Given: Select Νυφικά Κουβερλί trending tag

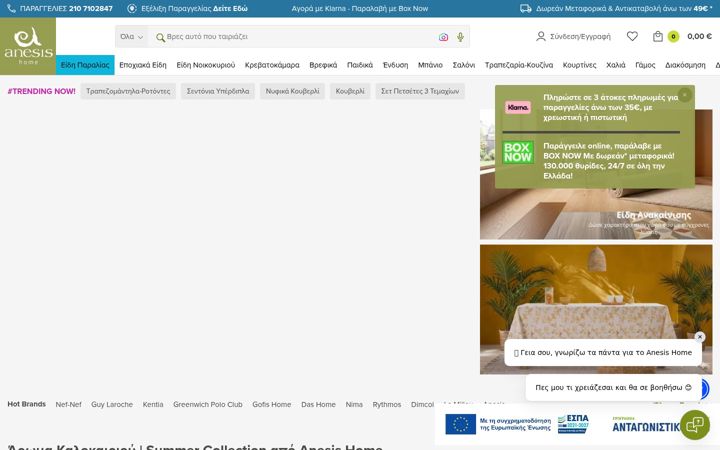Looking at the screenshot, I should (292, 91).
